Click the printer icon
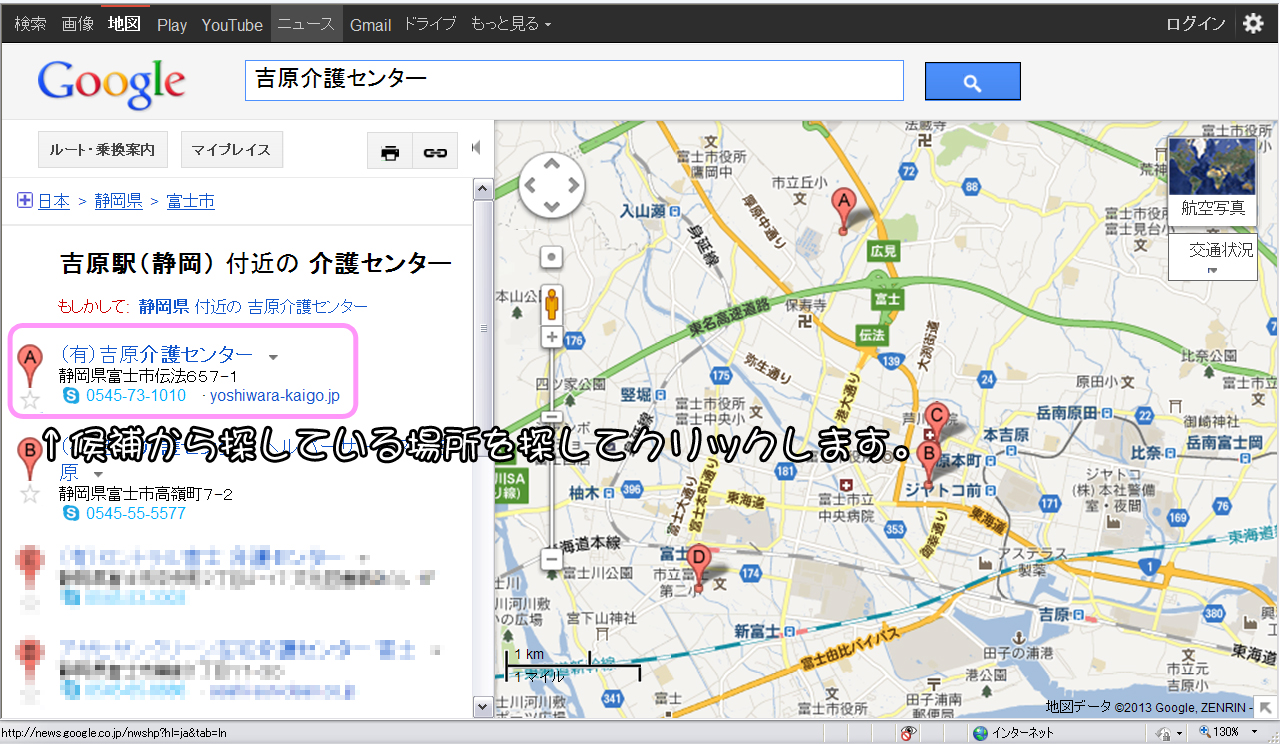1280x744 pixels. pos(390,152)
